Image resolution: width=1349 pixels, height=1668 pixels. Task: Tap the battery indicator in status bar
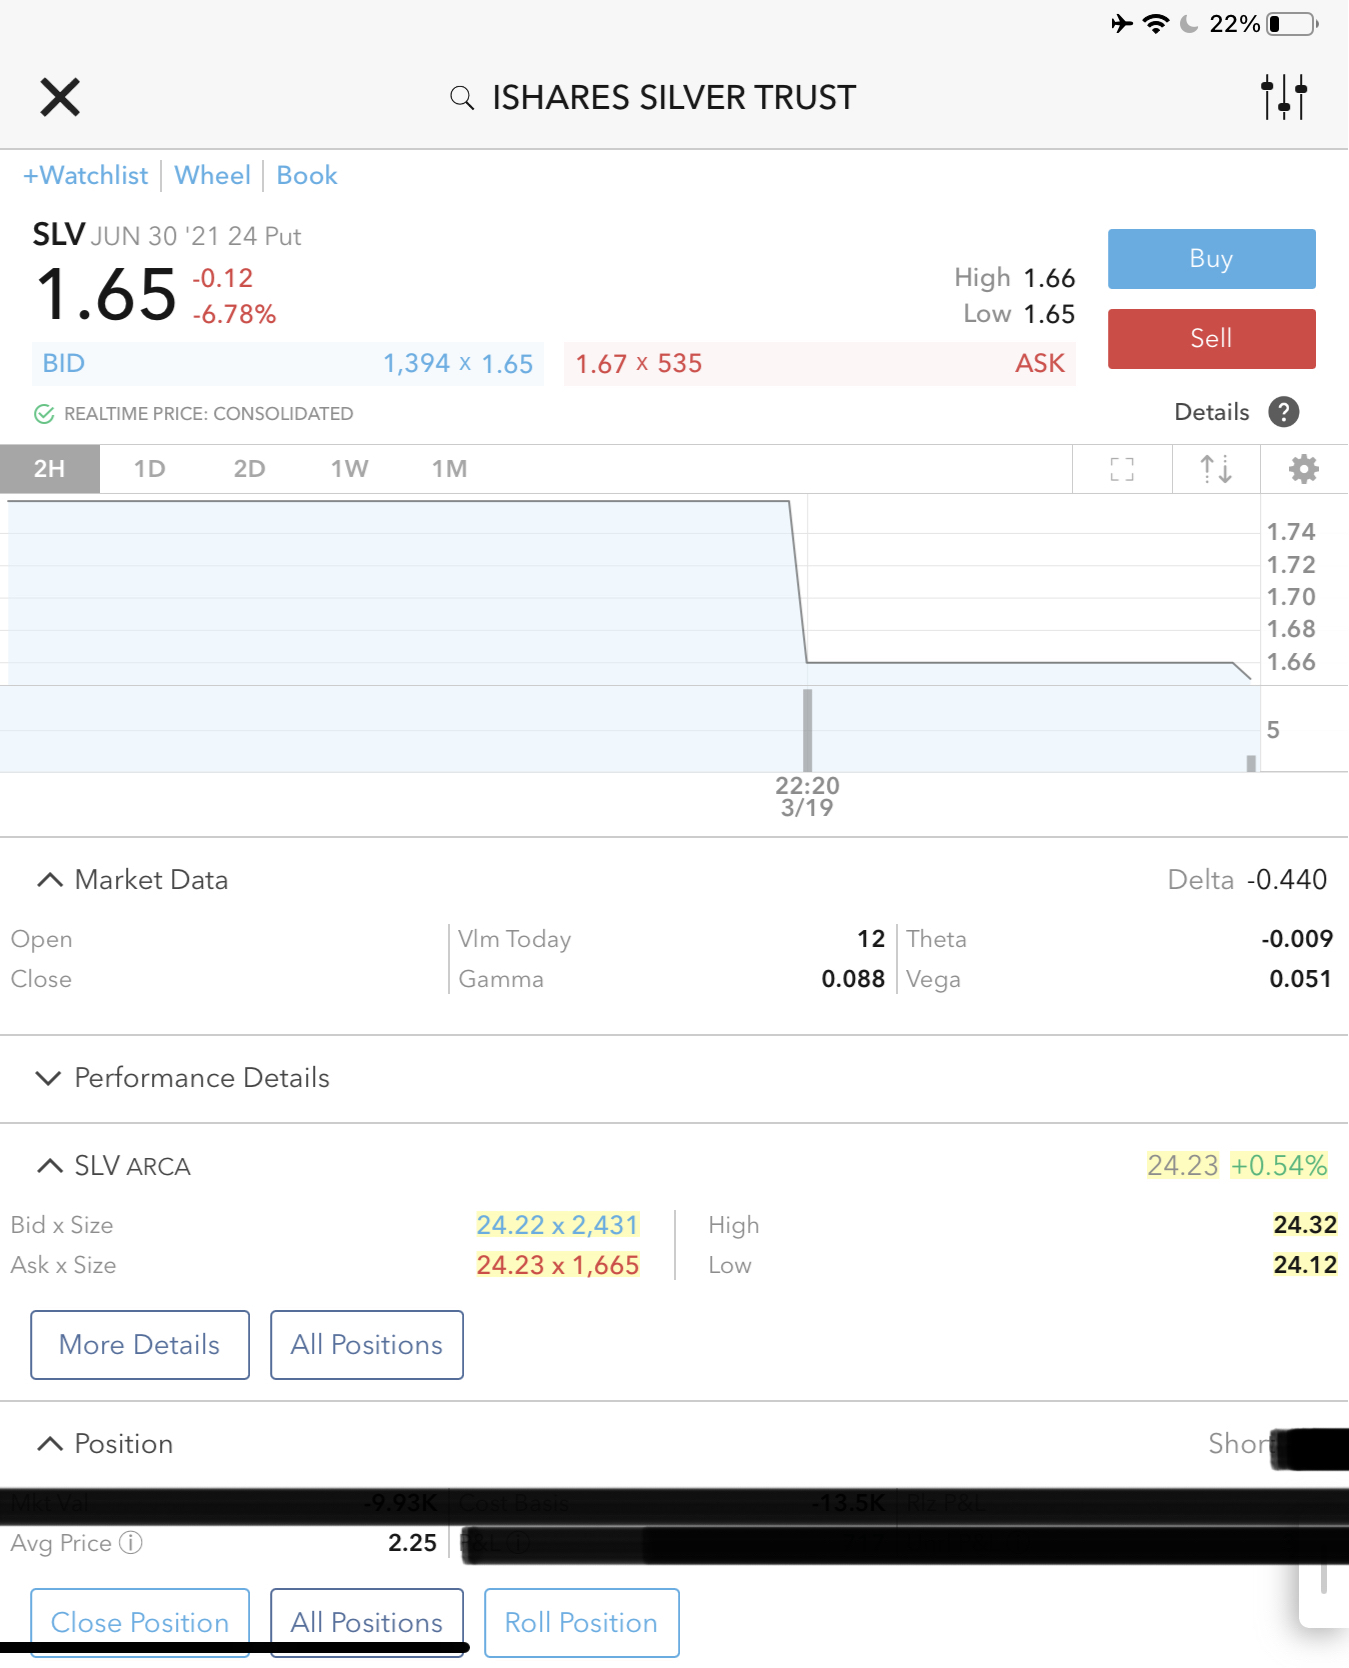pyautogui.click(x=1293, y=24)
